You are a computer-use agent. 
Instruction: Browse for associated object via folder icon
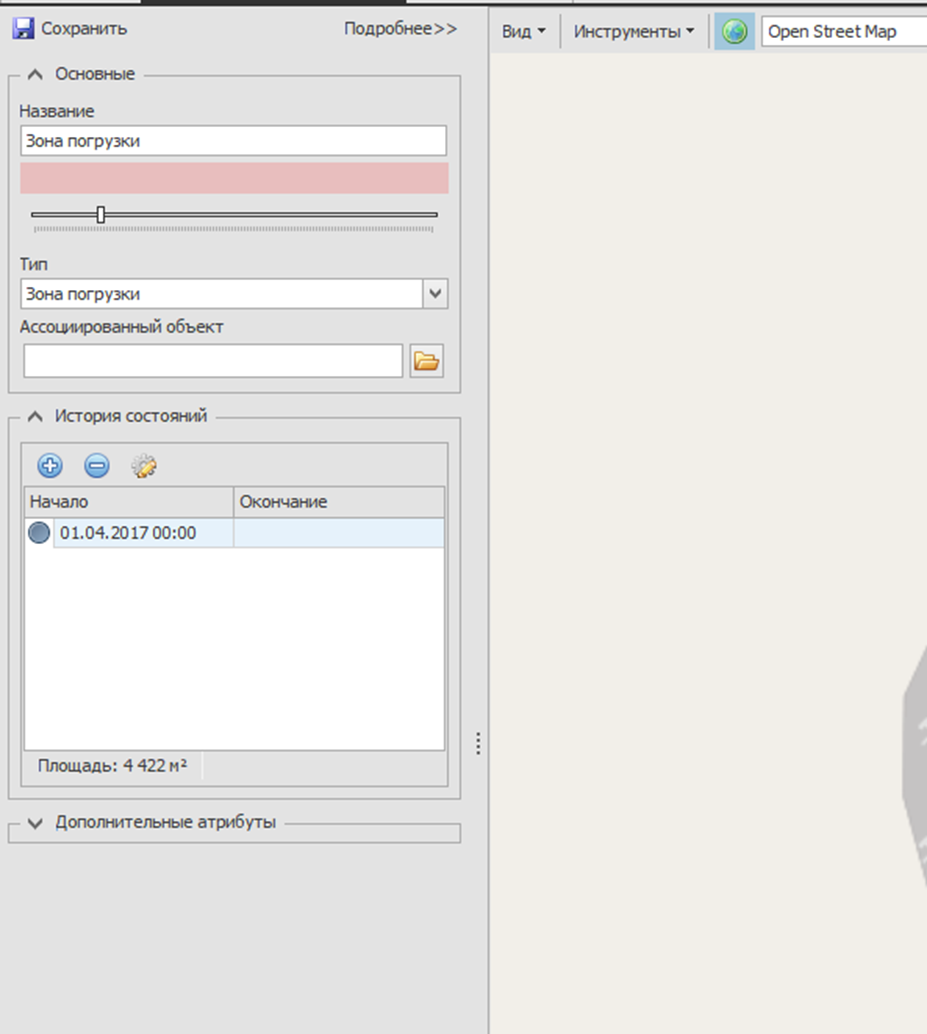point(427,361)
